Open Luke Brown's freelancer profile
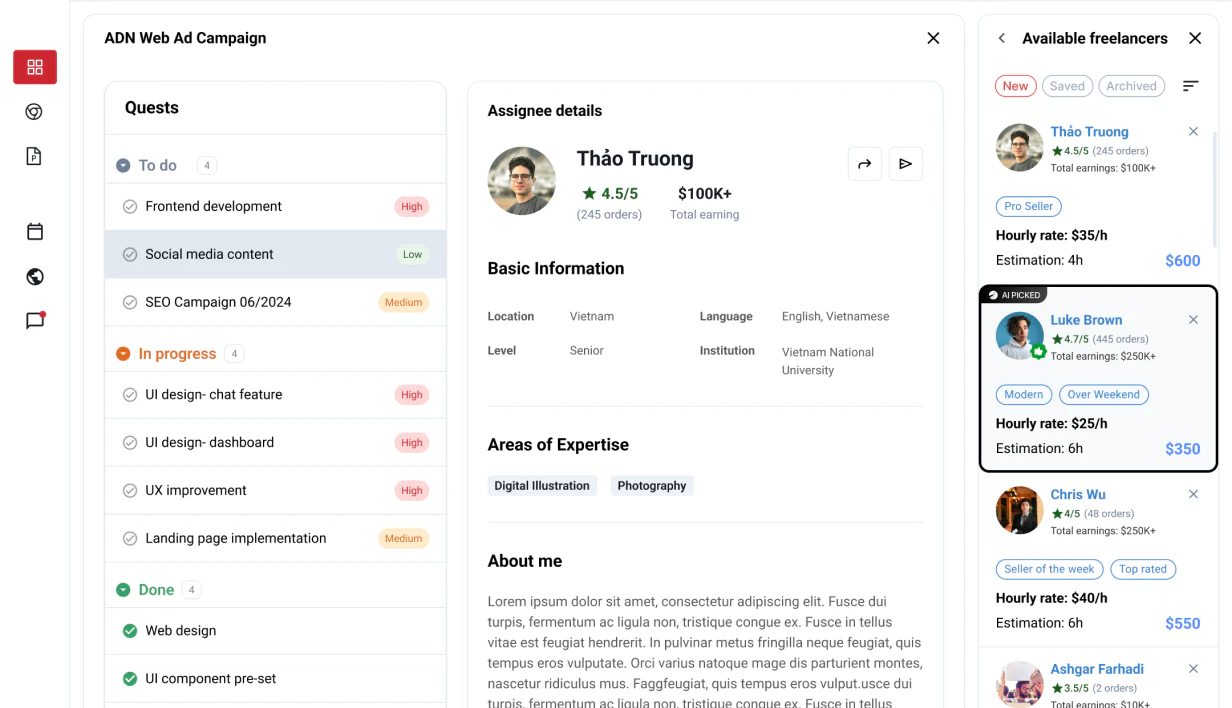The height and width of the screenshot is (708, 1232). tap(1086, 319)
